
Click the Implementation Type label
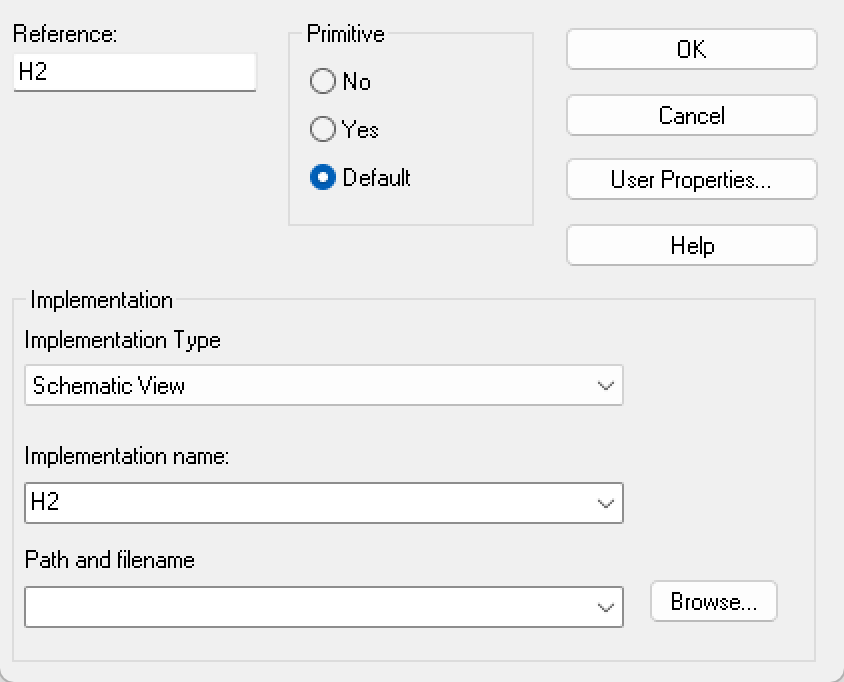[123, 341]
